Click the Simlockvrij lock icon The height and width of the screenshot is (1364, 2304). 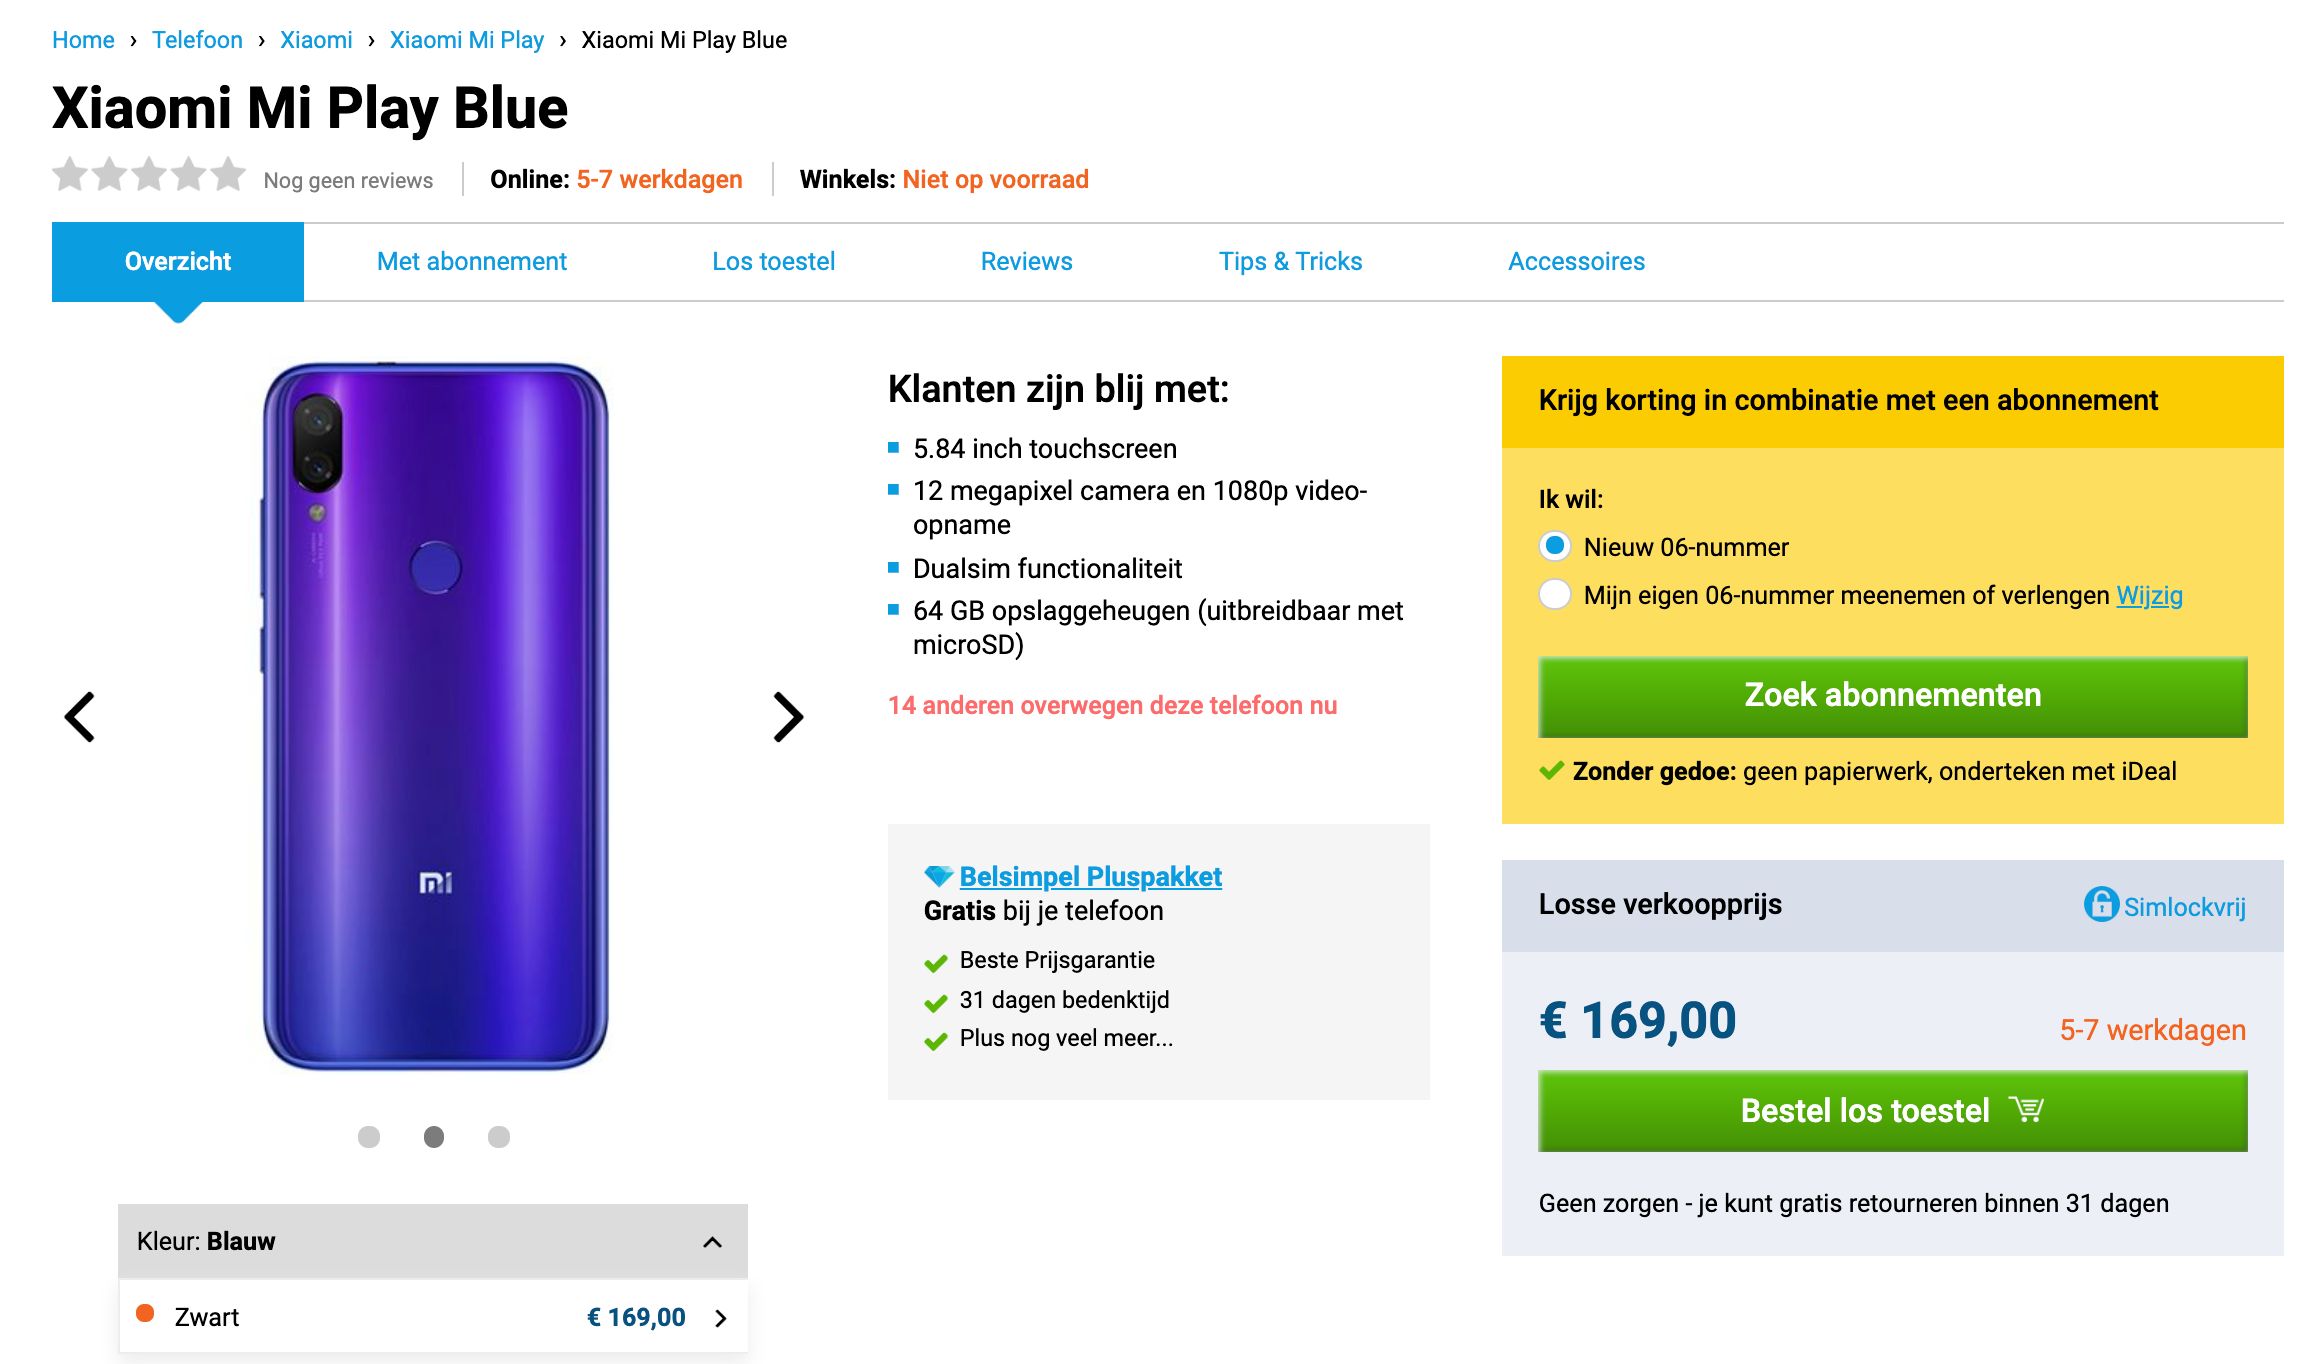pyautogui.click(x=2103, y=906)
